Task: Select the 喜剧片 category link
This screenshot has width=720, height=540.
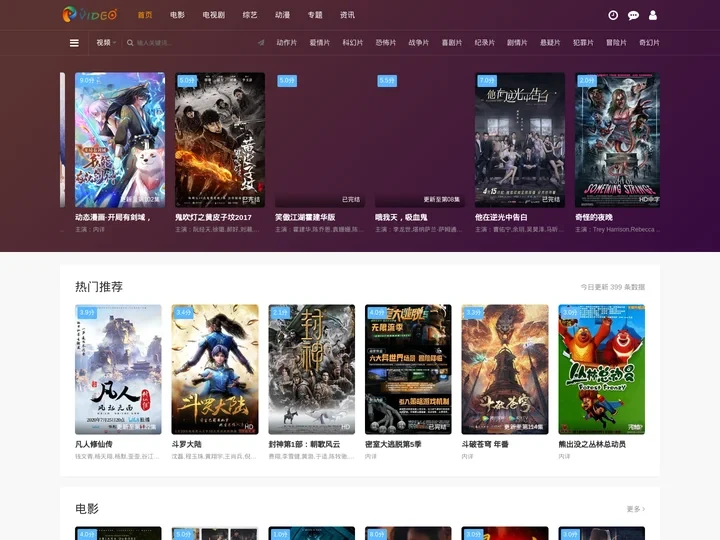Action: pyautogui.click(x=452, y=43)
